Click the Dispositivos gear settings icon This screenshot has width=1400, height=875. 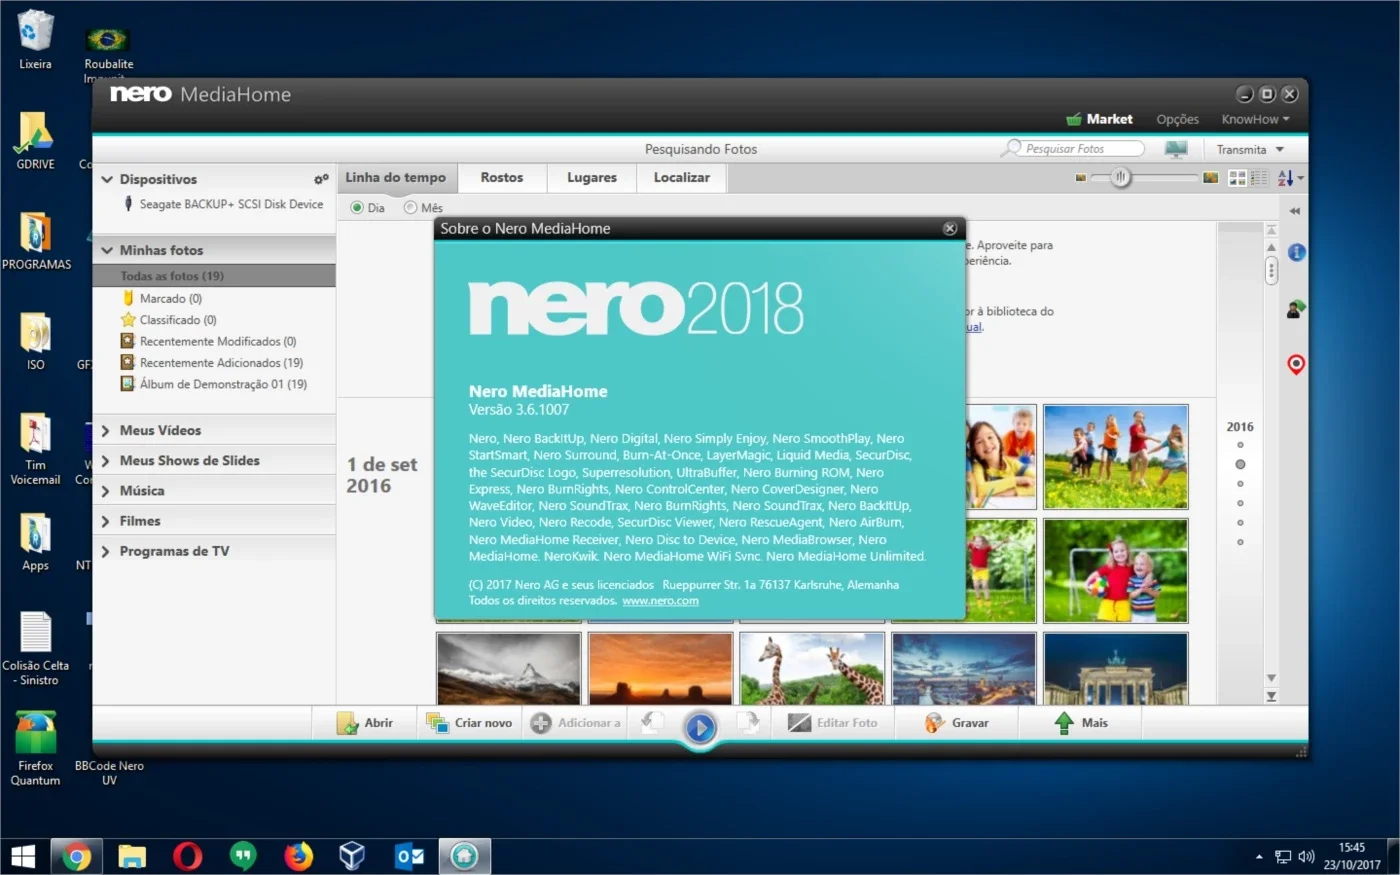321,179
